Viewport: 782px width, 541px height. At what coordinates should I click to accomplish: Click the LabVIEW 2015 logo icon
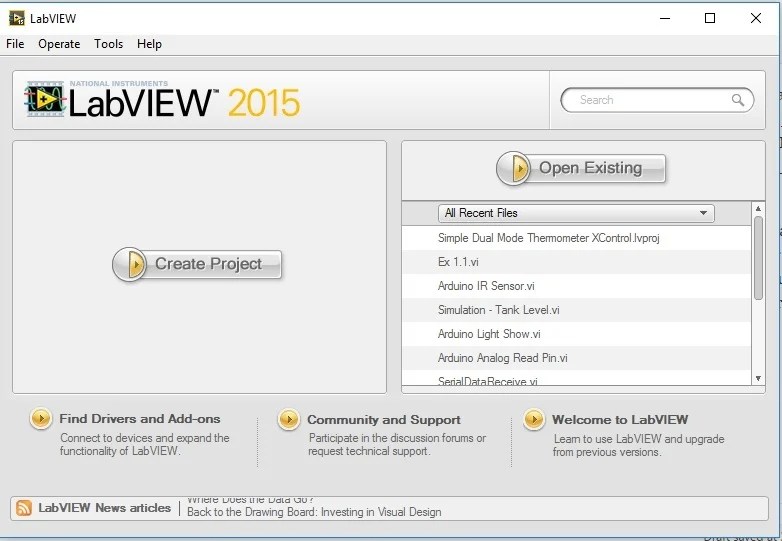point(45,99)
